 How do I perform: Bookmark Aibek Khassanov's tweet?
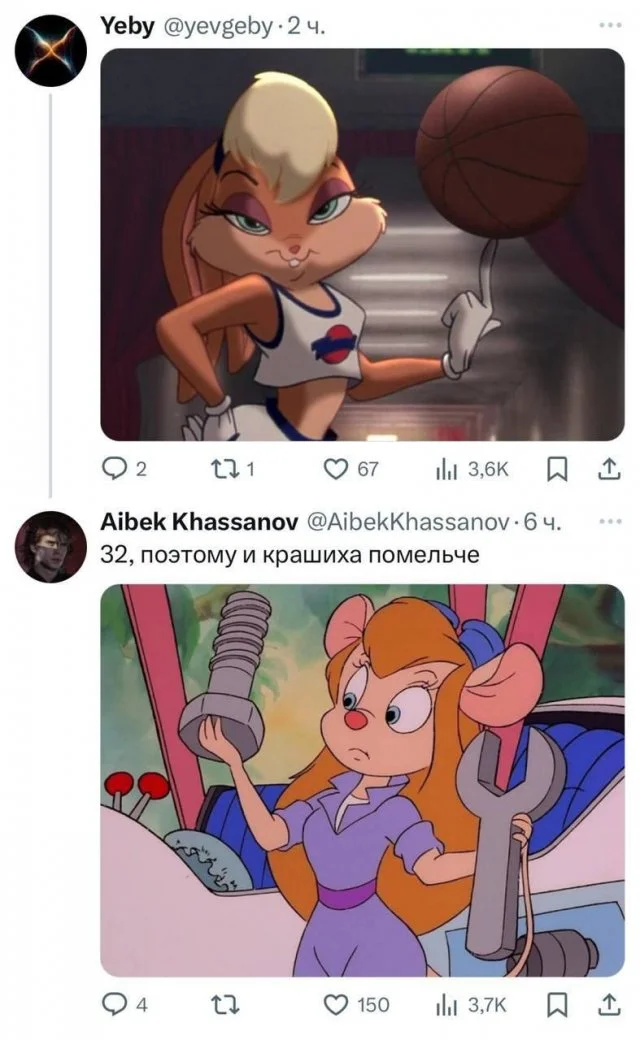561,1005
